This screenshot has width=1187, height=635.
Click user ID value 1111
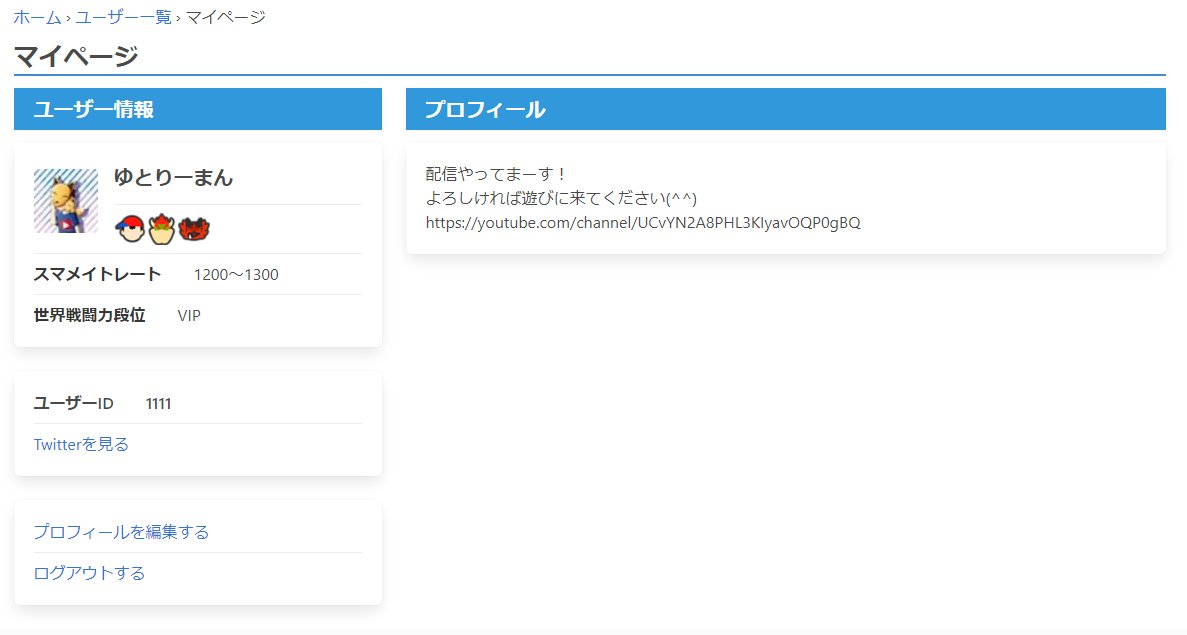click(158, 403)
